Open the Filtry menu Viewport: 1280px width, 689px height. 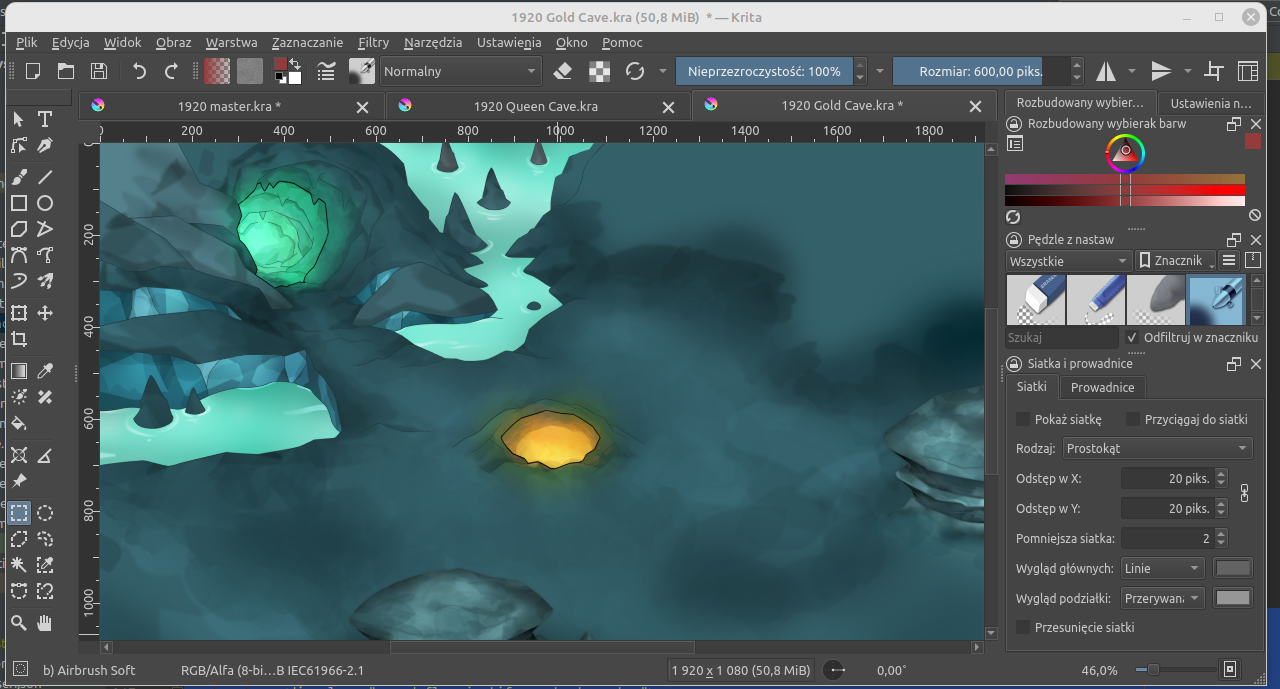(373, 43)
